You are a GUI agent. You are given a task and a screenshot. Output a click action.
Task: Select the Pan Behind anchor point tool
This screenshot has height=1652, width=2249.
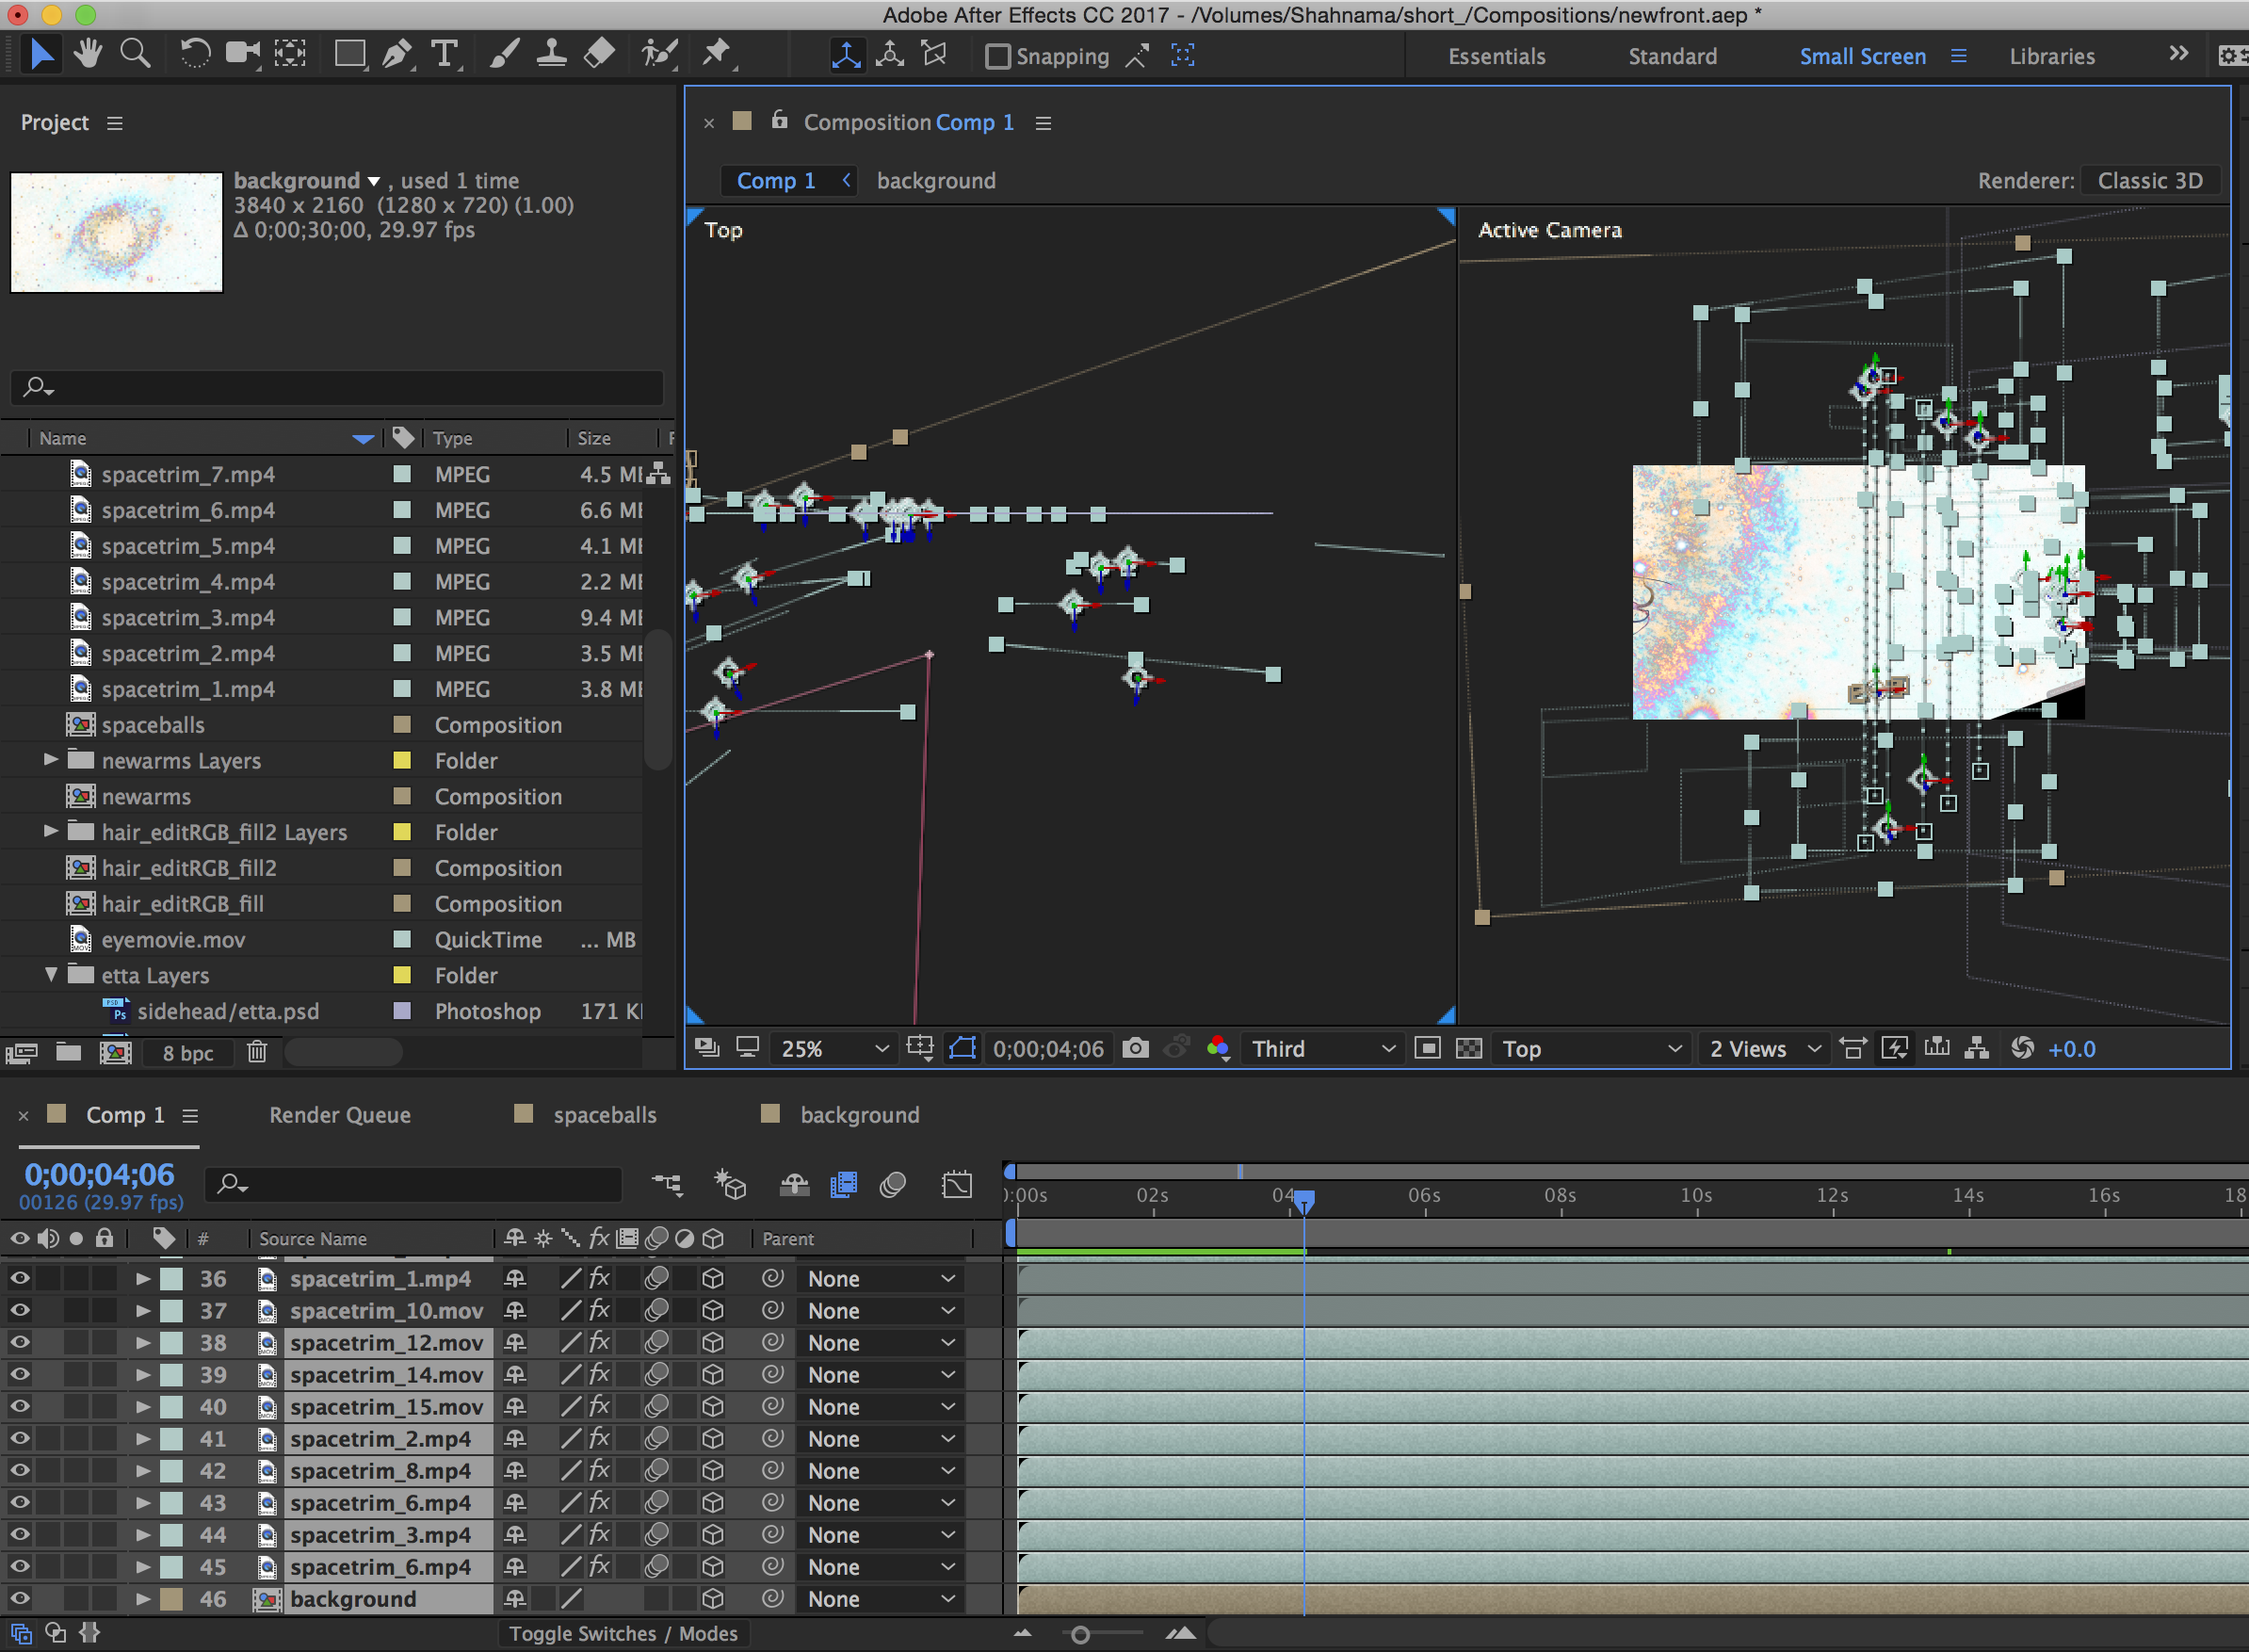coord(290,54)
